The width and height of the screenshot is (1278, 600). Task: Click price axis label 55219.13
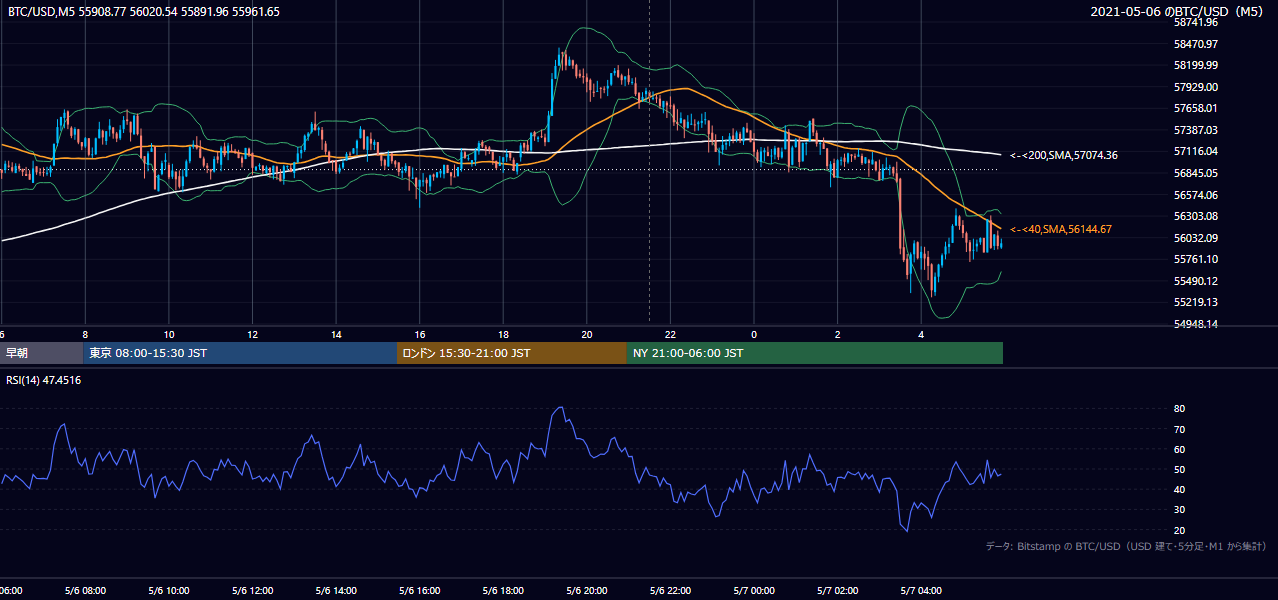[x=1196, y=302]
